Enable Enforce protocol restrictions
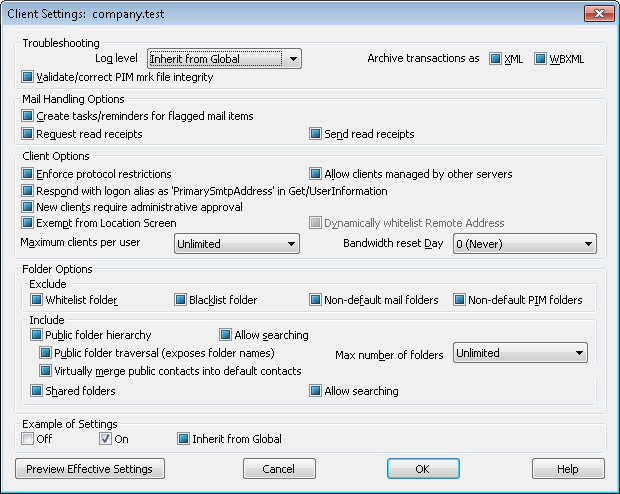Screen dimensions: 620x494 (x=28, y=174)
